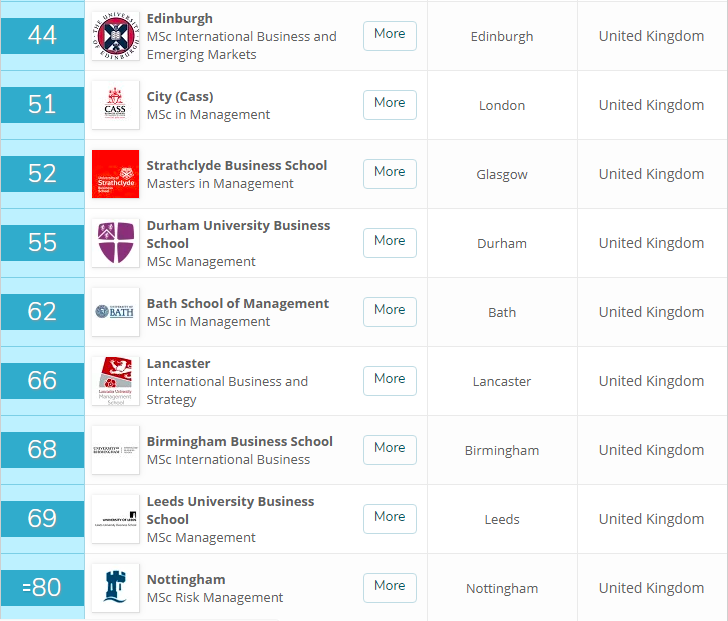Click the red Strathclyde Business School logo

click(x=115, y=174)
